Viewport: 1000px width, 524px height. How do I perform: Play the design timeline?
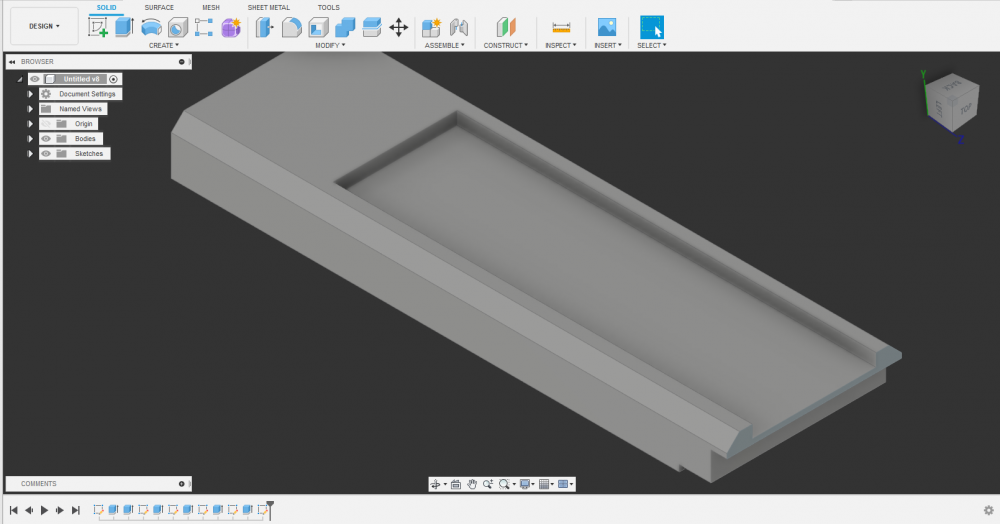coord(44,510)
